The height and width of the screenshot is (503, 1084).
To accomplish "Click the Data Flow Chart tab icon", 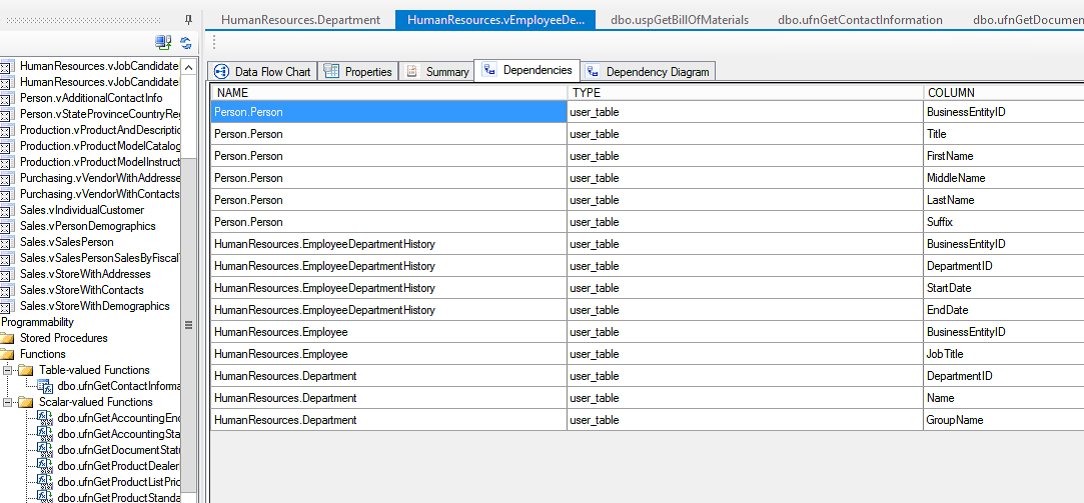I will click(x=222, y=71).
